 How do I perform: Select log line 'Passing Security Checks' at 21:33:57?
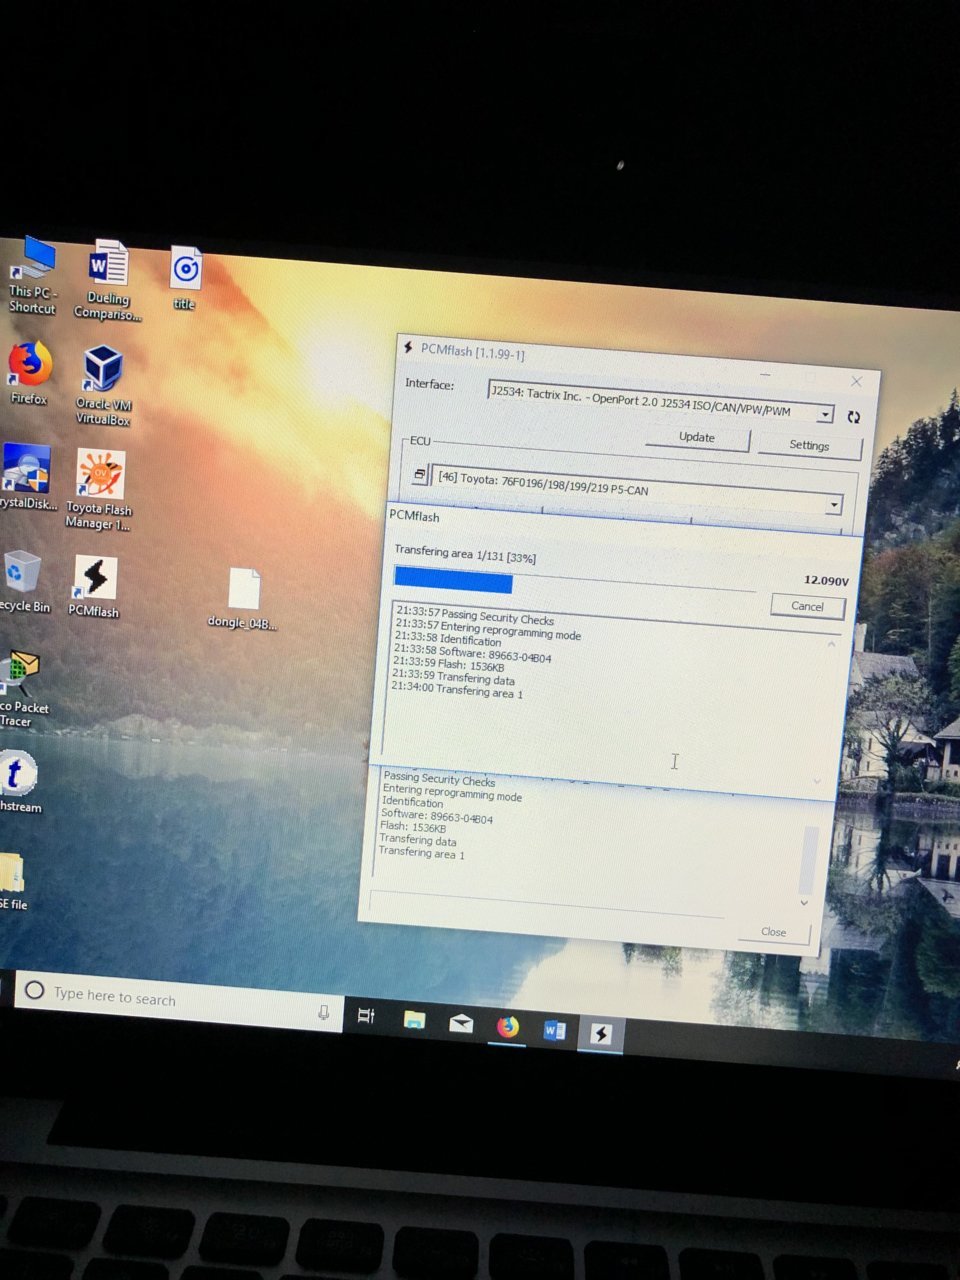475,615
